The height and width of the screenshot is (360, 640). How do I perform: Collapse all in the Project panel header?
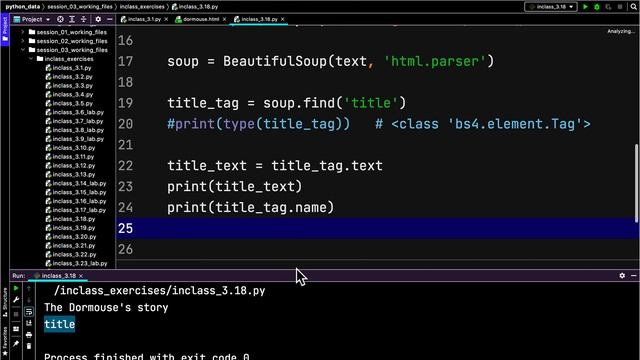83,19
